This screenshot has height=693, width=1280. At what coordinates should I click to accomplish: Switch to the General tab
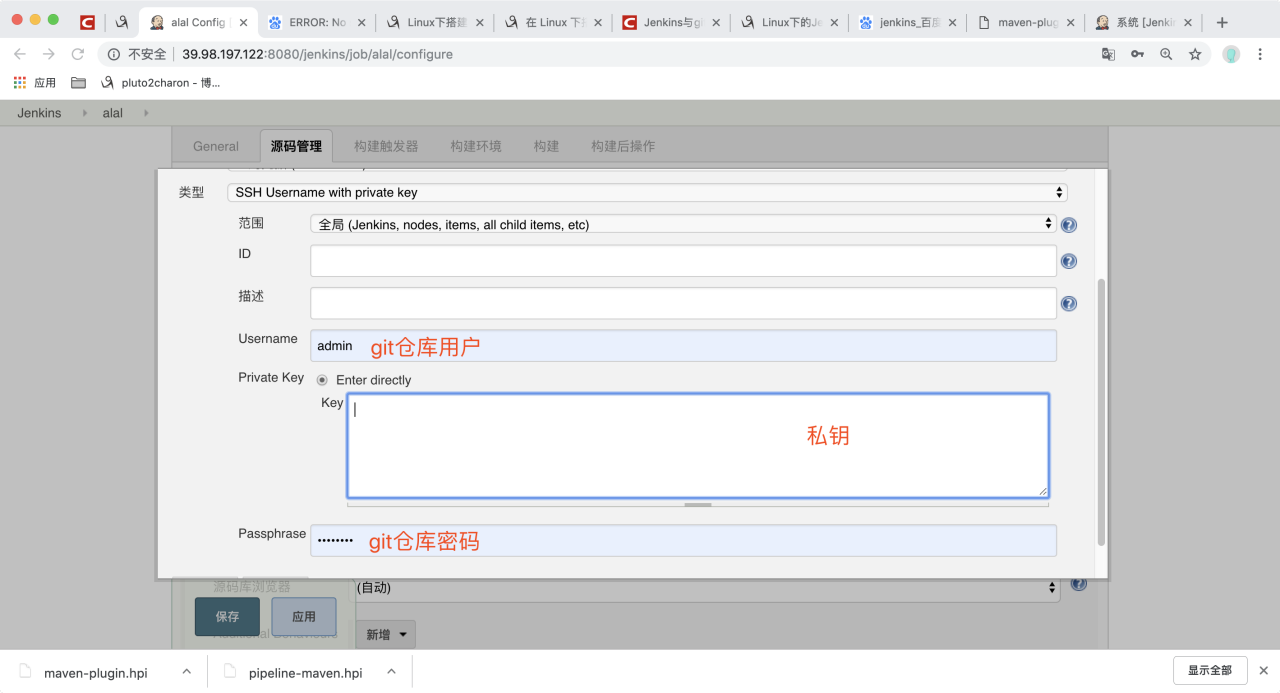(x=216, y=146)
